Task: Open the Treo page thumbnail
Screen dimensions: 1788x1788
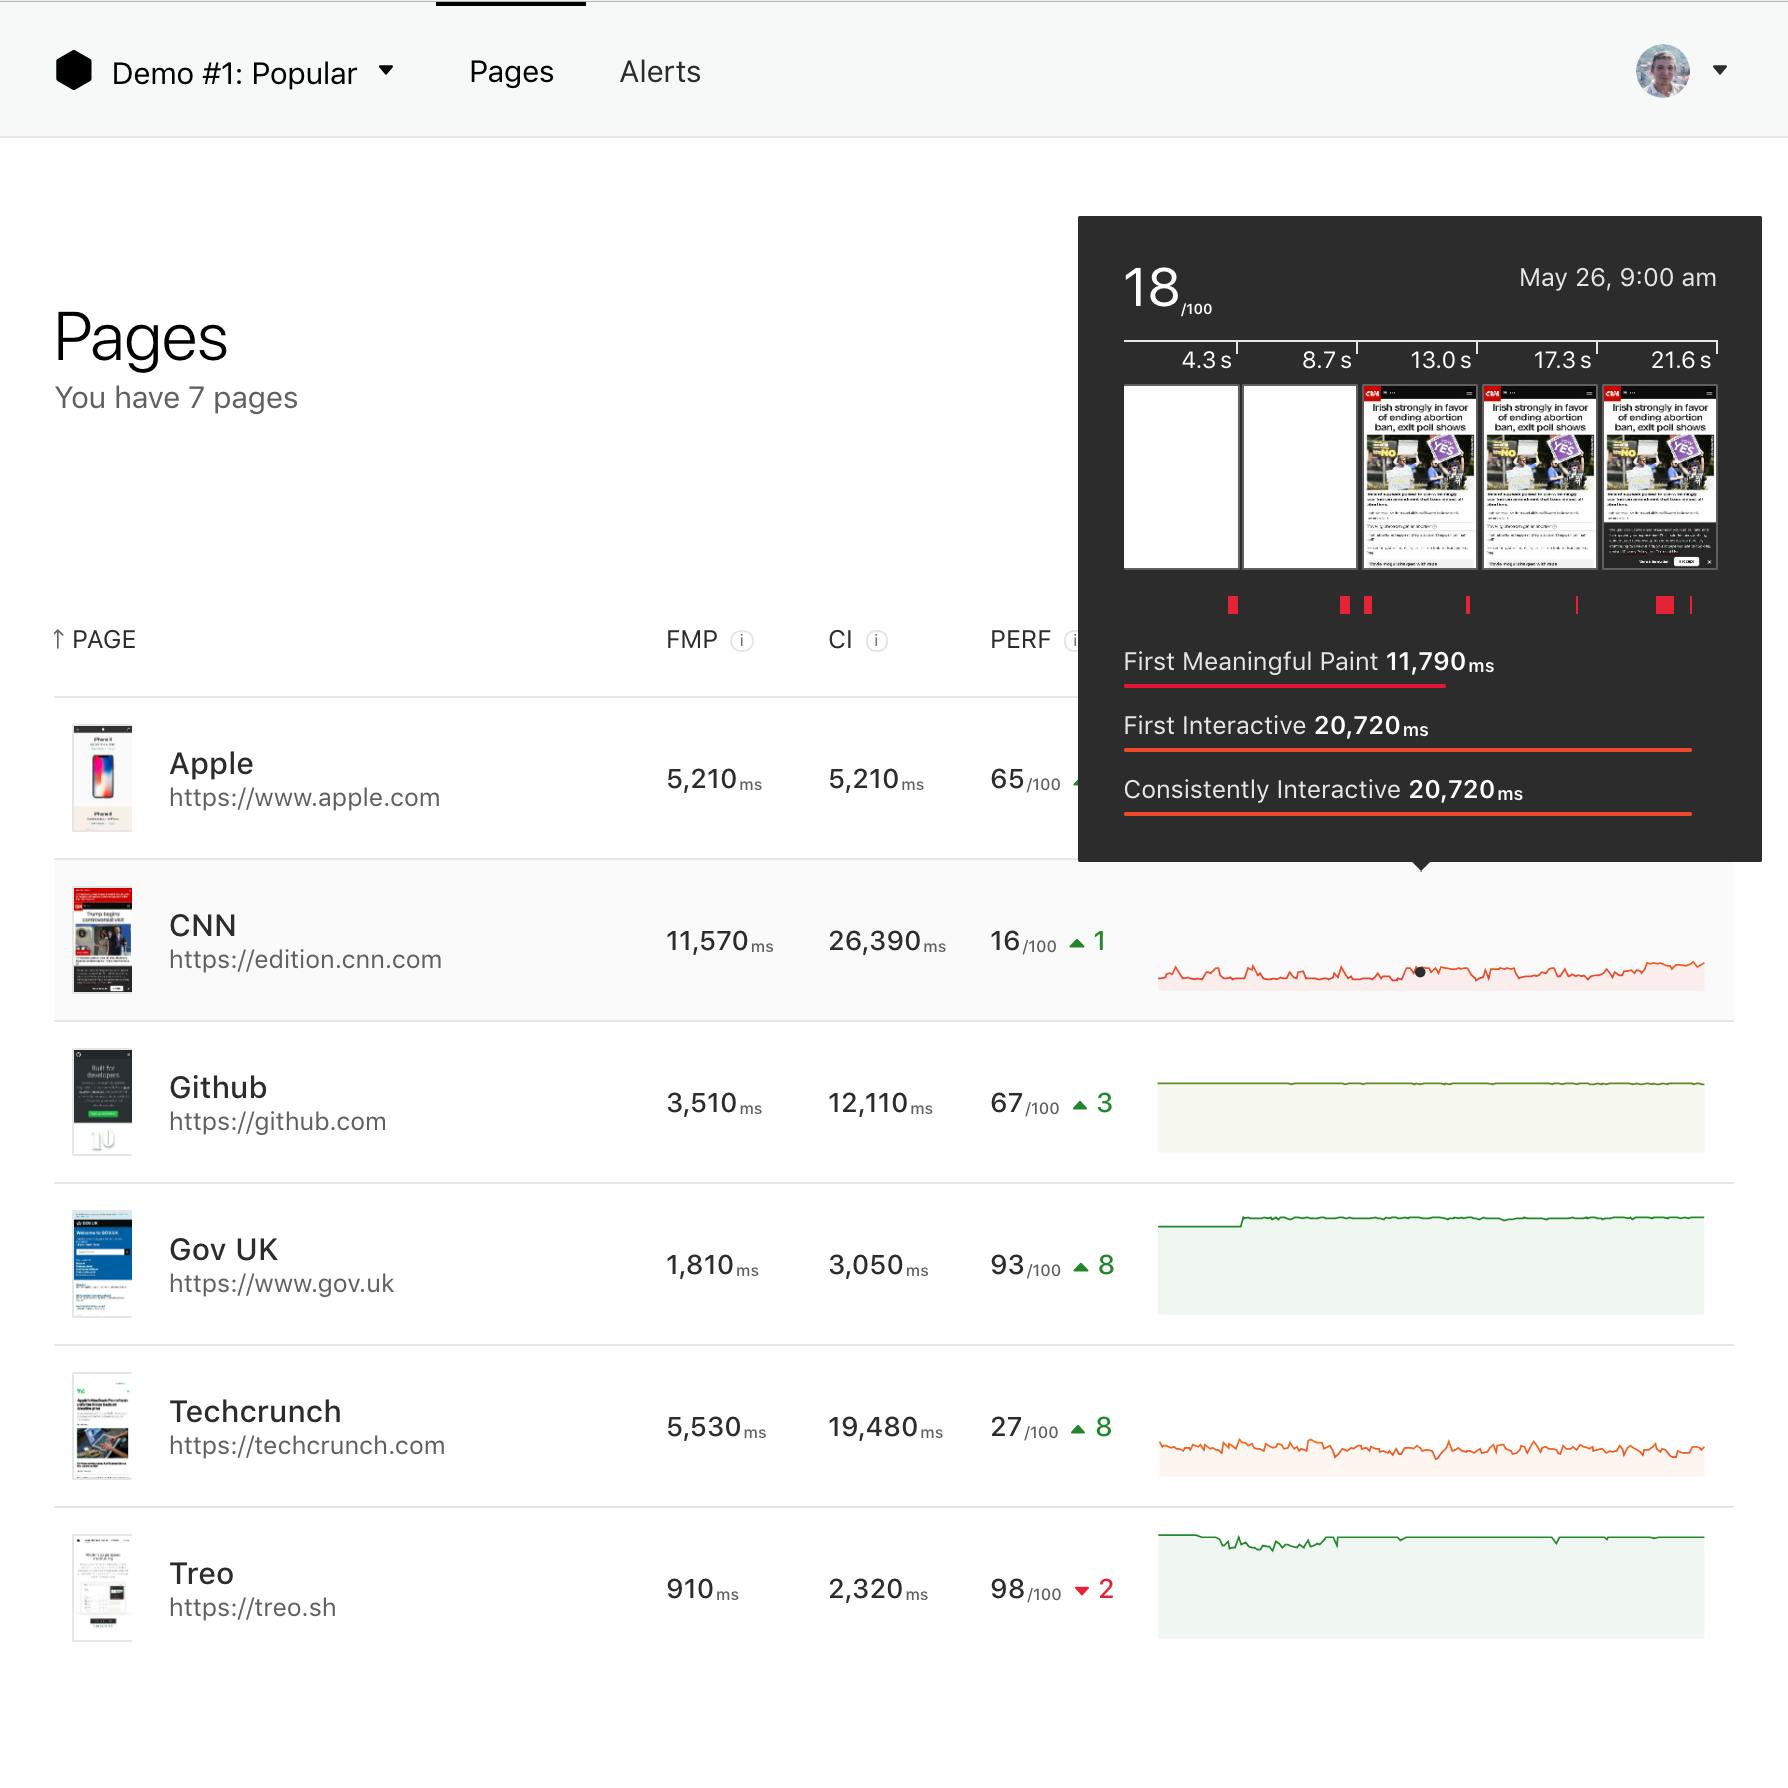Action: point(102,1588)
